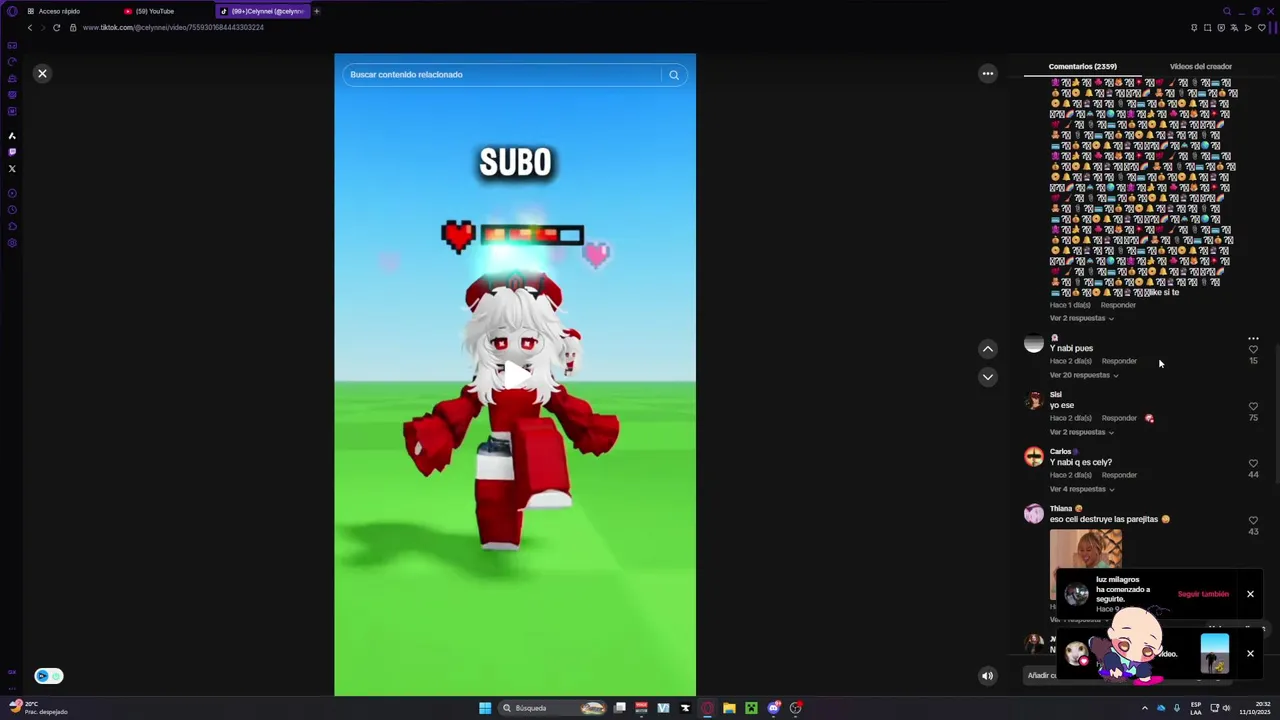Close the TikTok video viewer
This screenshot has width=1280, height=720.
[42, 73]
